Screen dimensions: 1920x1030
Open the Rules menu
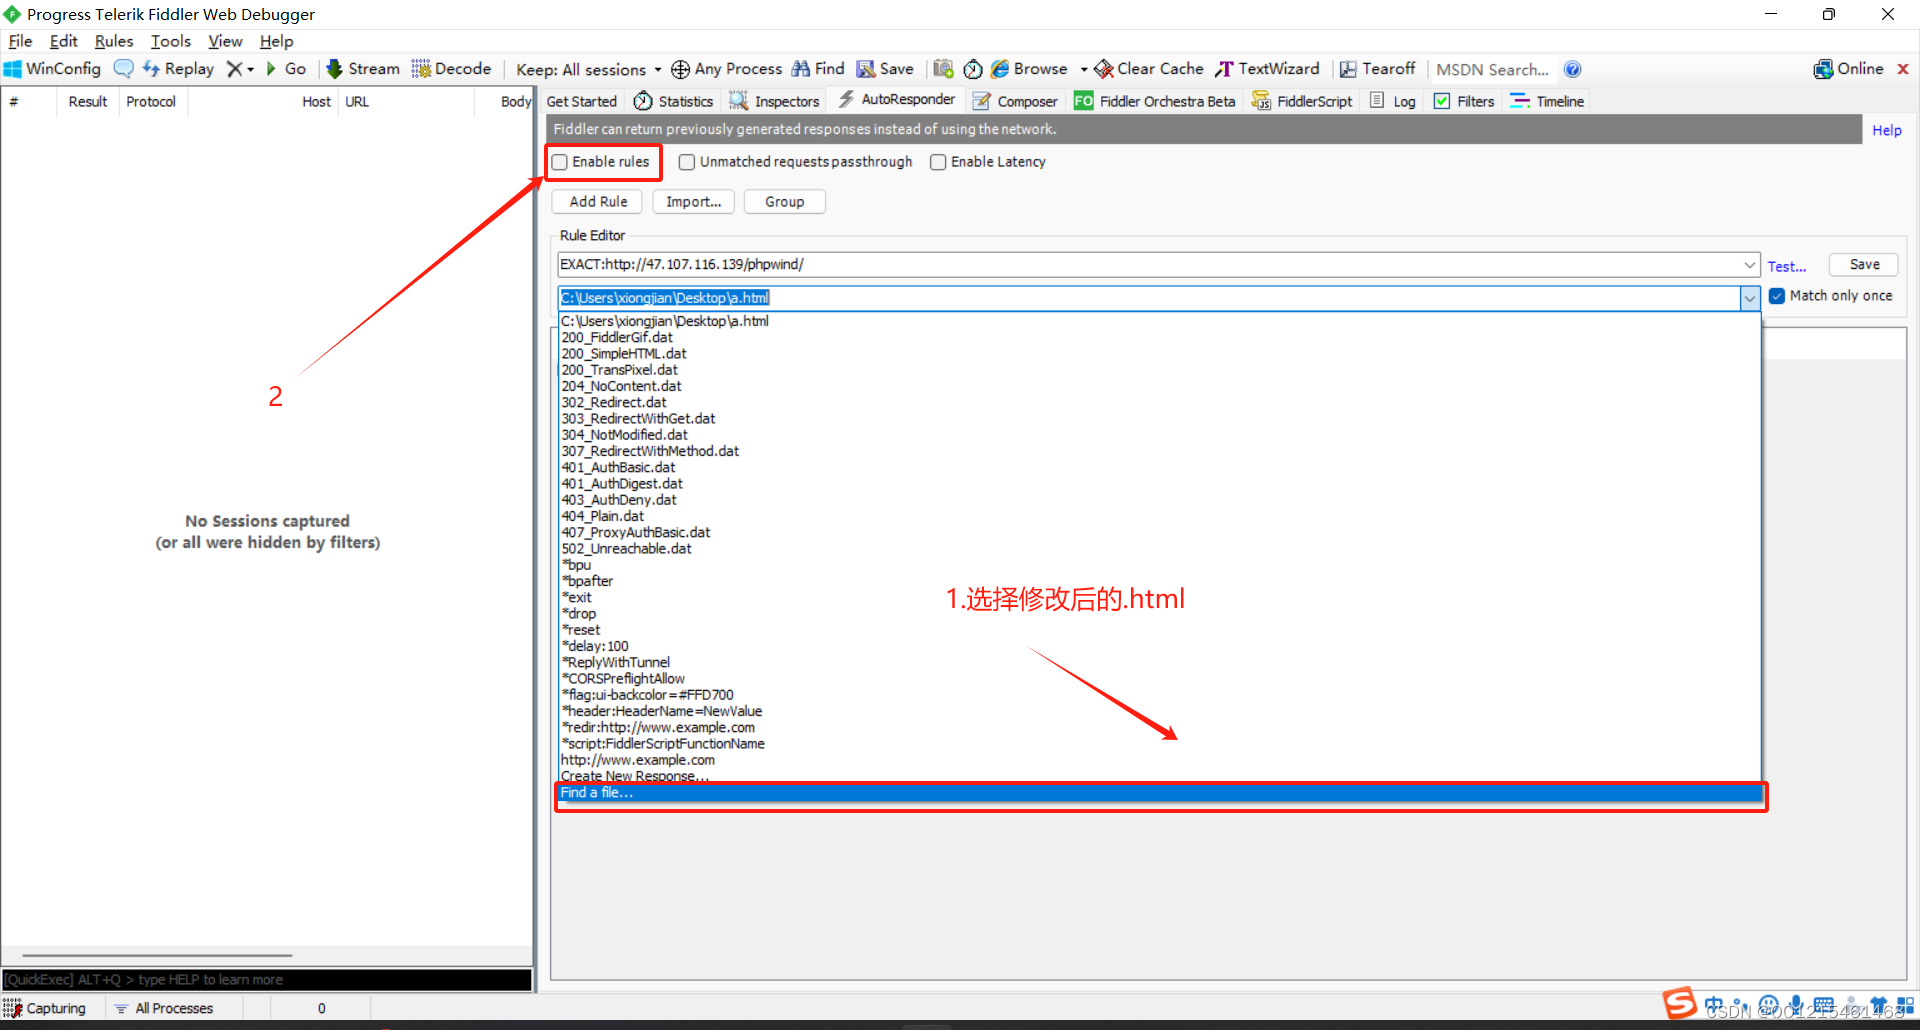click(x=114, y=41)
